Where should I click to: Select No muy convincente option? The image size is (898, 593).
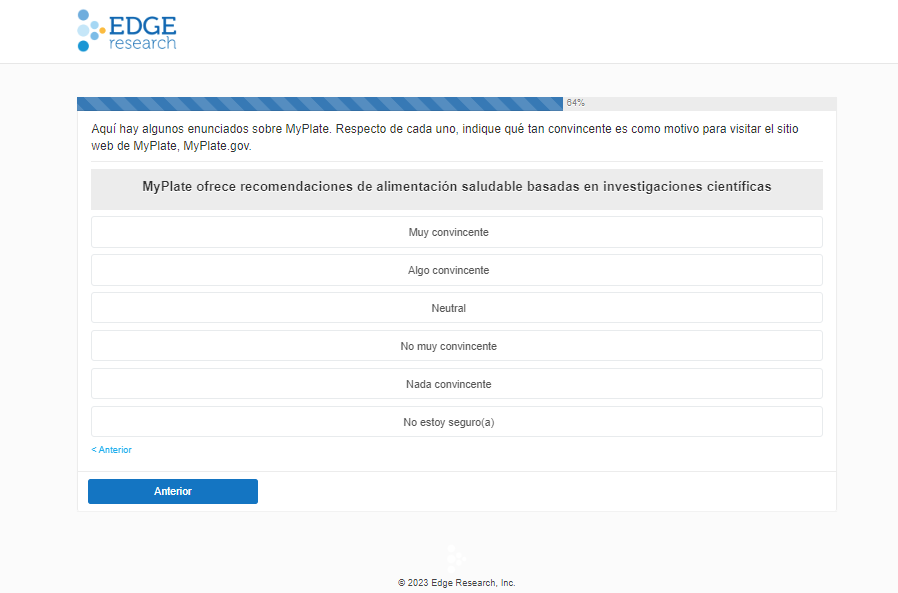pos(456,345)
